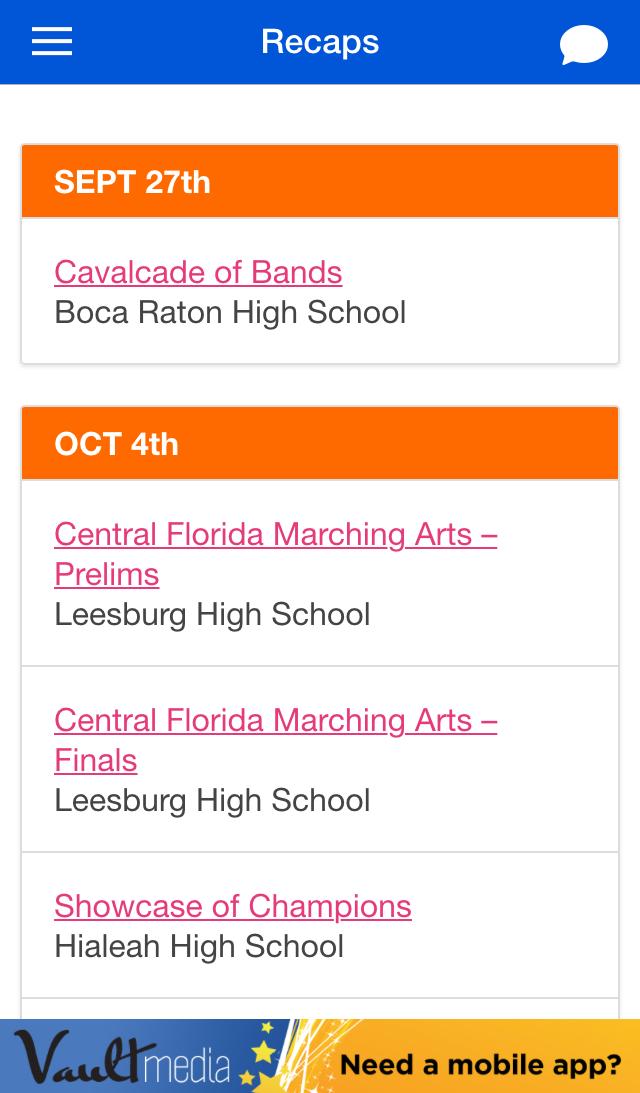The height and width of the screenshot is (1093, 640).
Task: Click the Boca Raton High School location text
Action: 230,313
